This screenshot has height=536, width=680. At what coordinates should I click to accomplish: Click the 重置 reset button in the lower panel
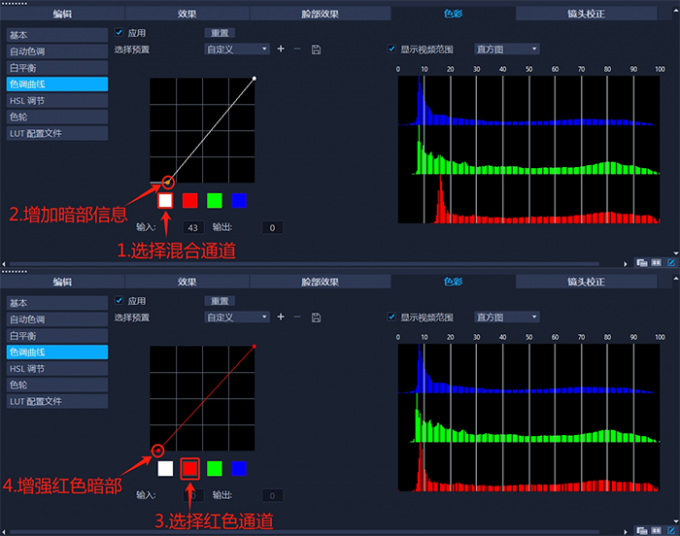(x=219, y=301)
